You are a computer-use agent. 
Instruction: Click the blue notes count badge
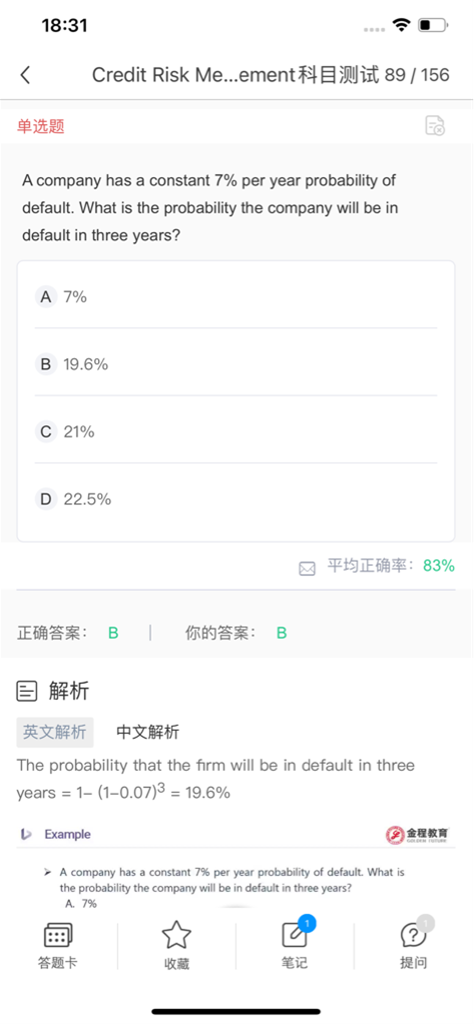(x=307, y=923)
